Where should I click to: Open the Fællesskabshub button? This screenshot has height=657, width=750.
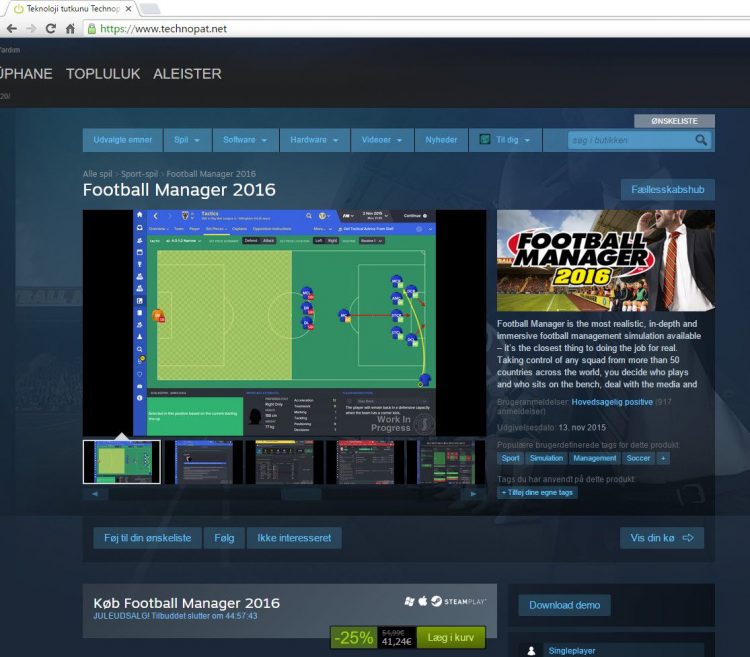(667, 189)
